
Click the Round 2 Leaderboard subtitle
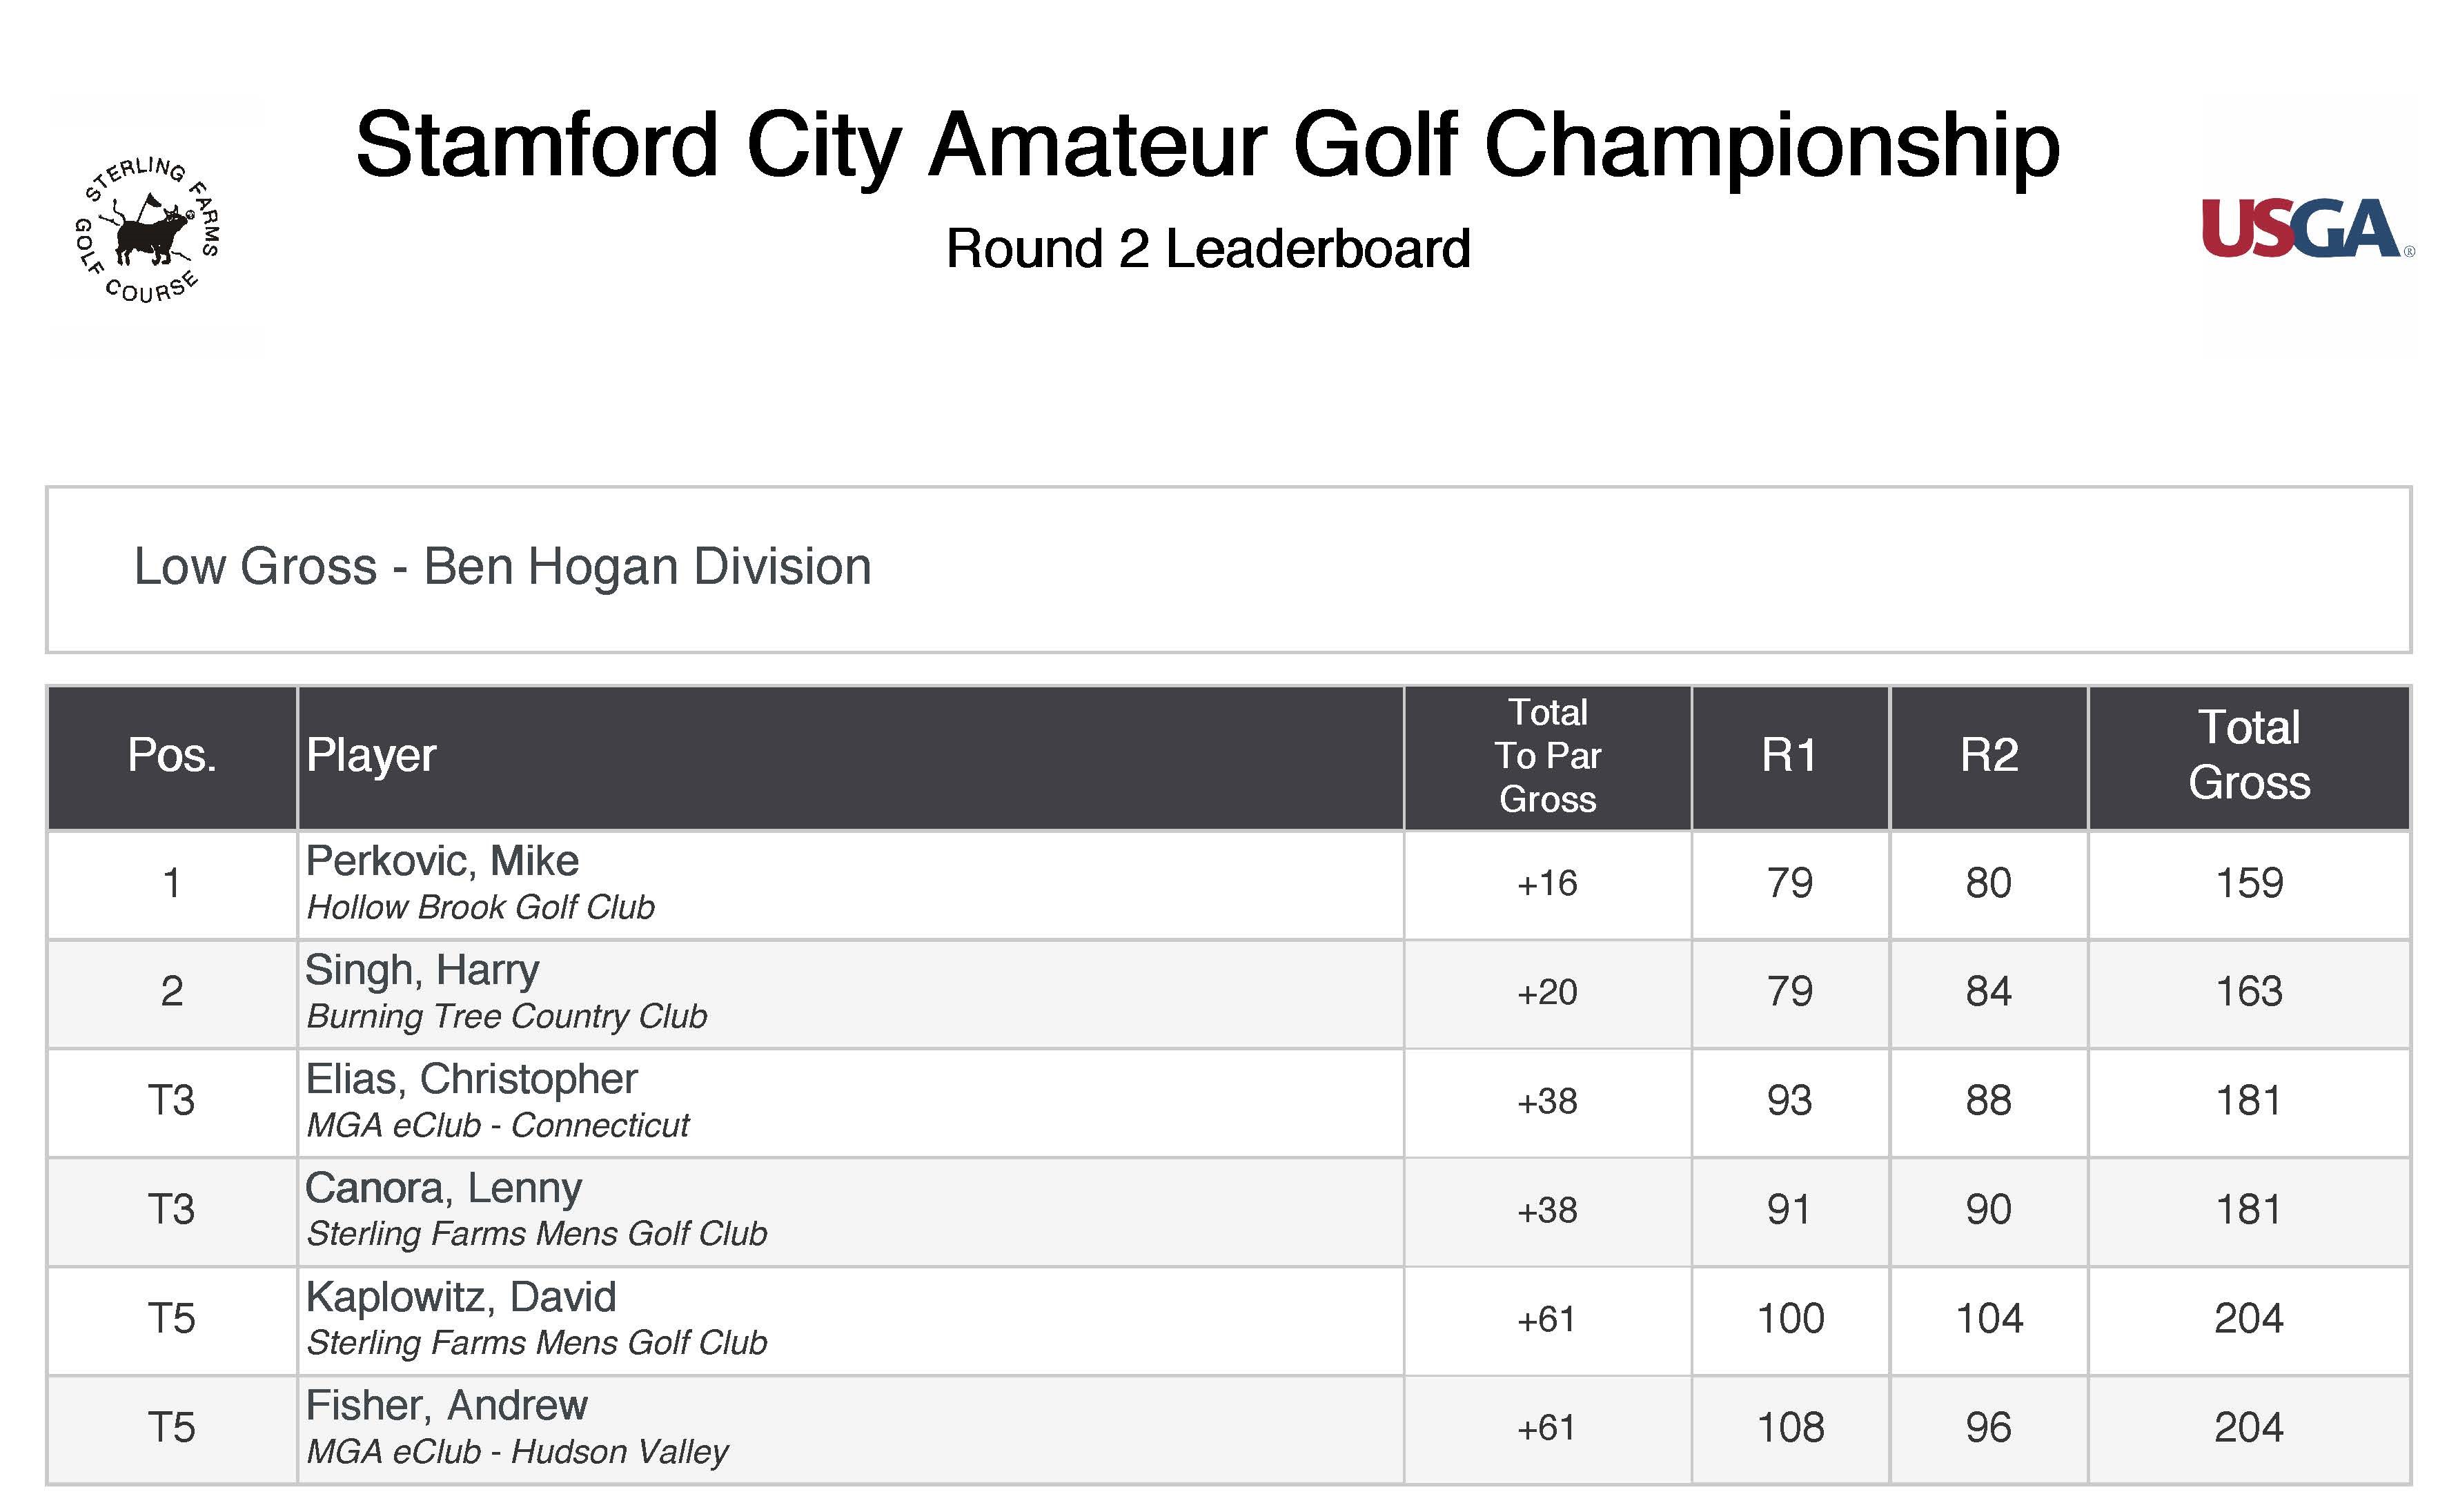[x=1208, y=249]
